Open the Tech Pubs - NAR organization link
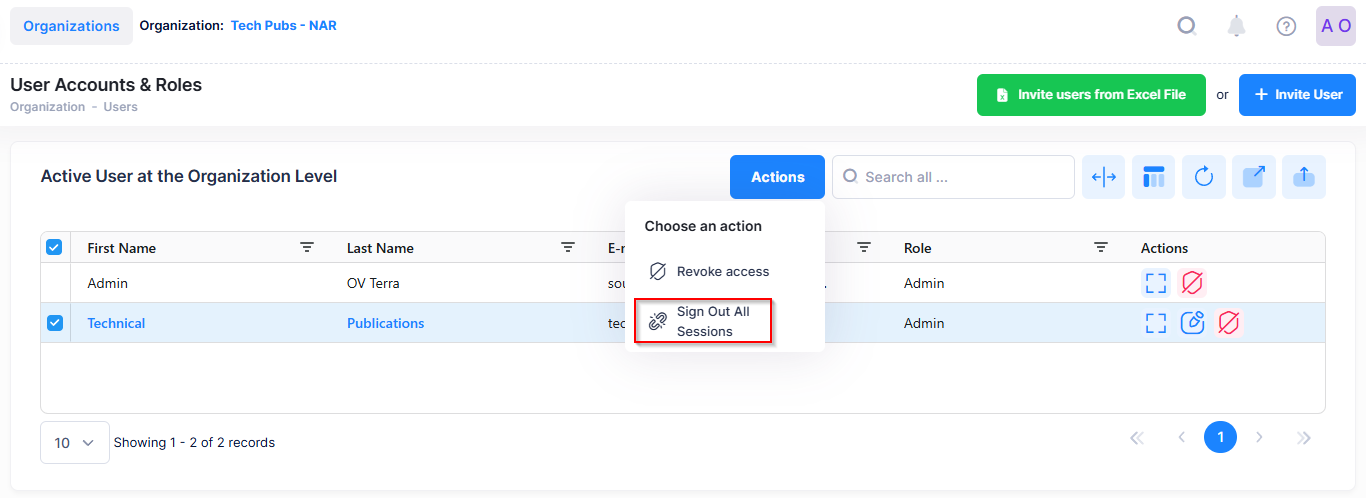 [x=284, y=26]
